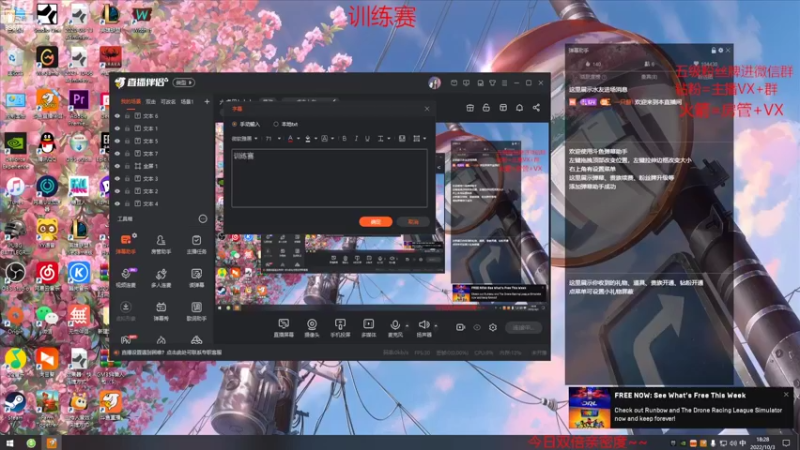Switch to the 场景1 scene tab
This screenshot has width=800, height=450.
pyautogui.click(x=187, y=102)
